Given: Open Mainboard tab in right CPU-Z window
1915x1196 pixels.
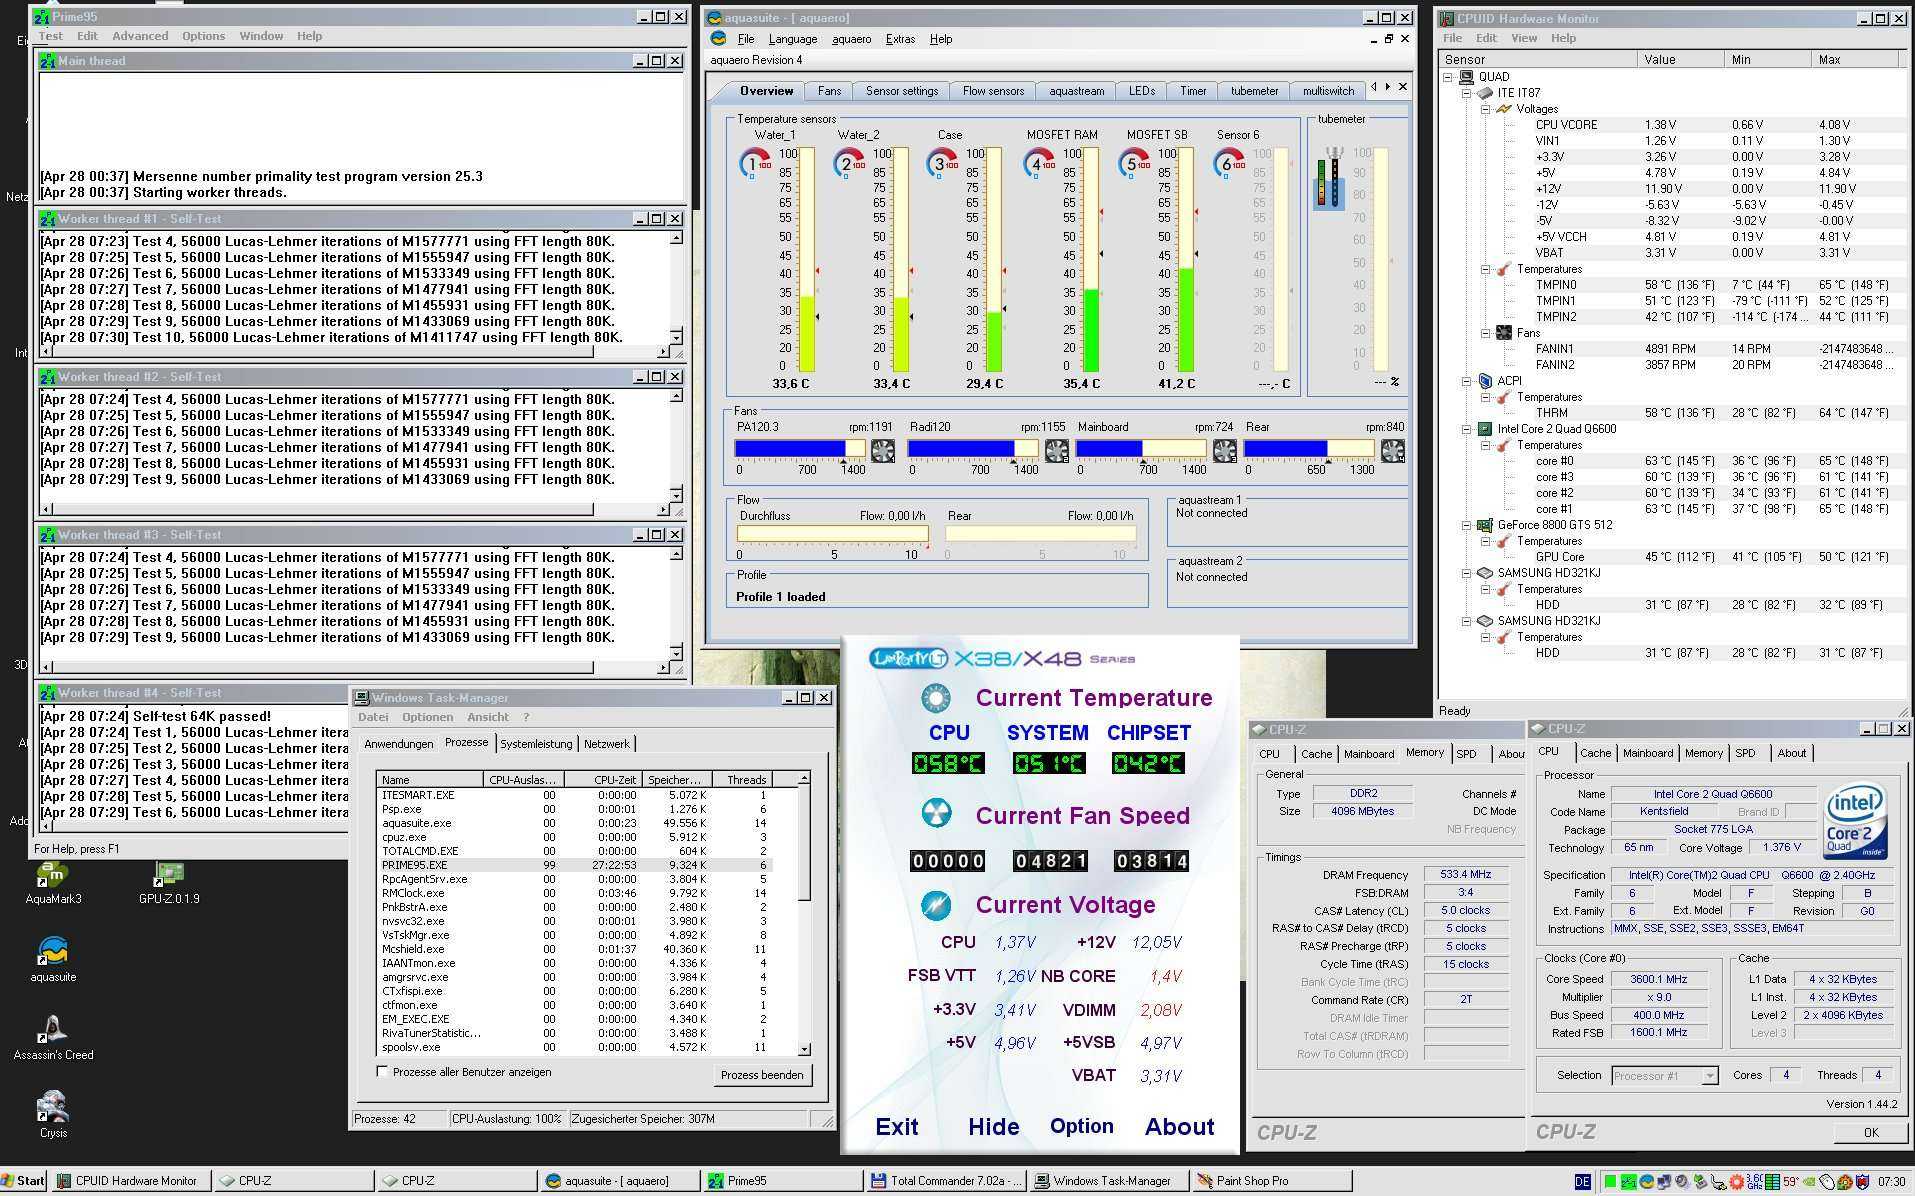Looking at the screenshot, I should pyautogui.click(x=1647, y=753).
